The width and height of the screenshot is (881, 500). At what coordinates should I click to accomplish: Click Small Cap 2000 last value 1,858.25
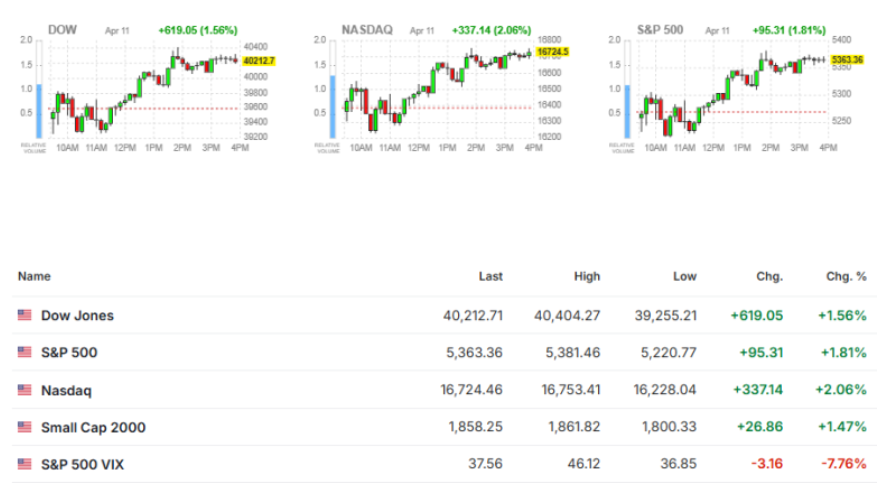pyautogui.click(x=476, y=427)
